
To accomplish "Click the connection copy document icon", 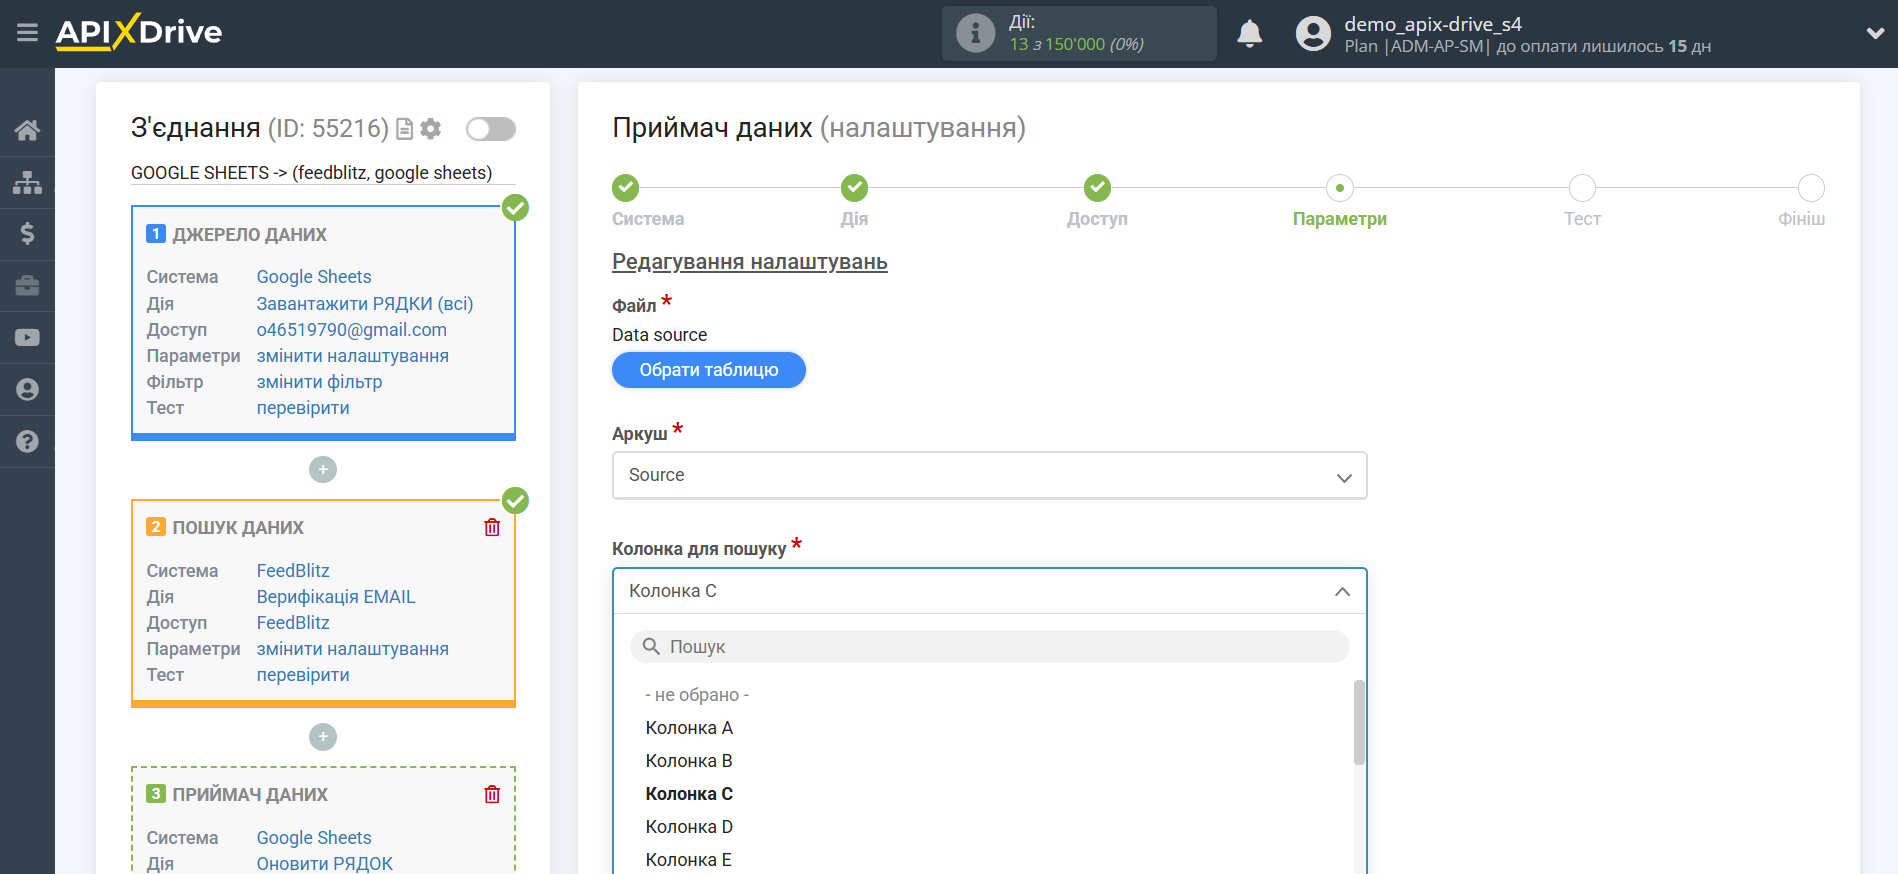I will pos(404,129).
